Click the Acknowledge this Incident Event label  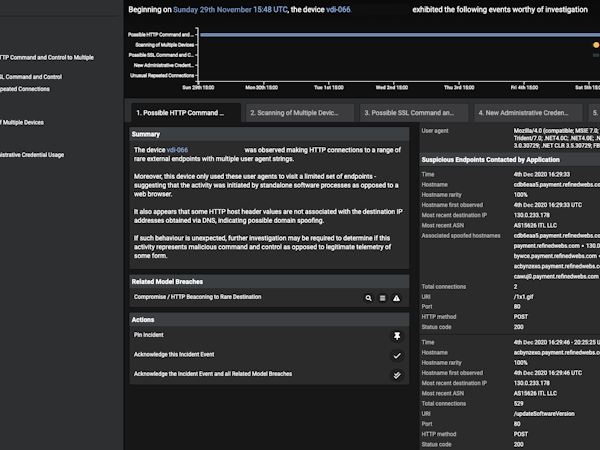point(174,354)
